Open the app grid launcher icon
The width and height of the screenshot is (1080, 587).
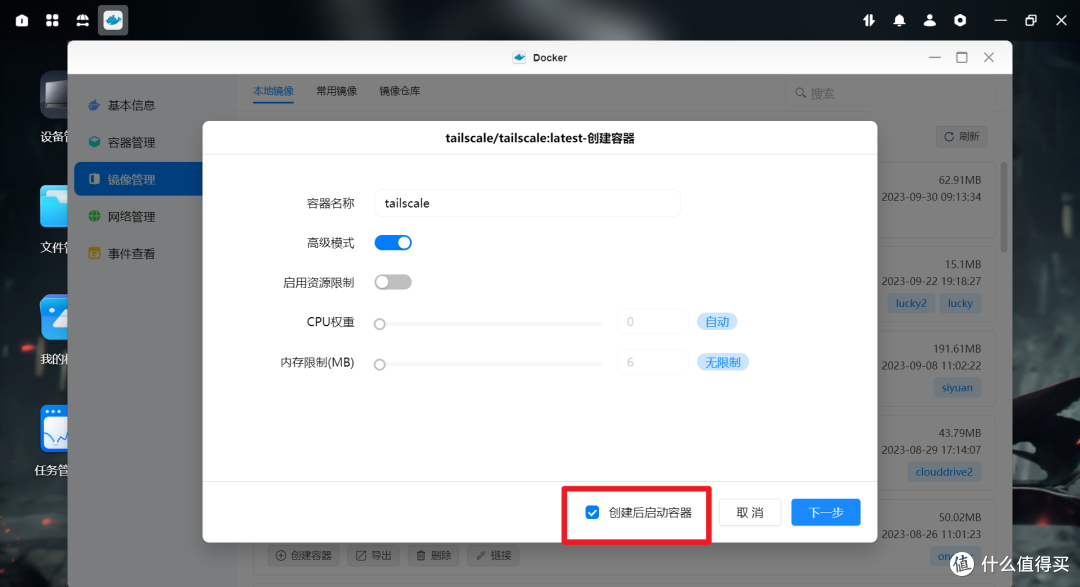click(52, 21)
